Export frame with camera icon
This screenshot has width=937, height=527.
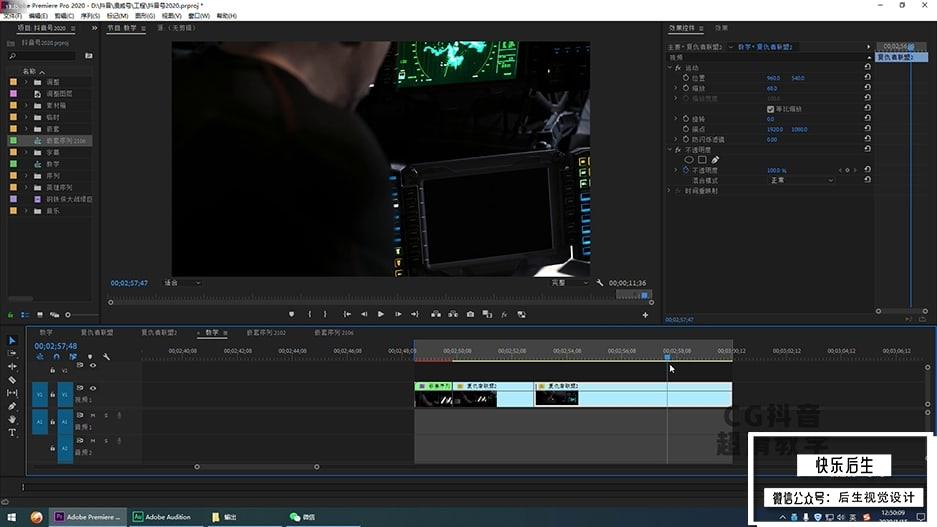470,314
